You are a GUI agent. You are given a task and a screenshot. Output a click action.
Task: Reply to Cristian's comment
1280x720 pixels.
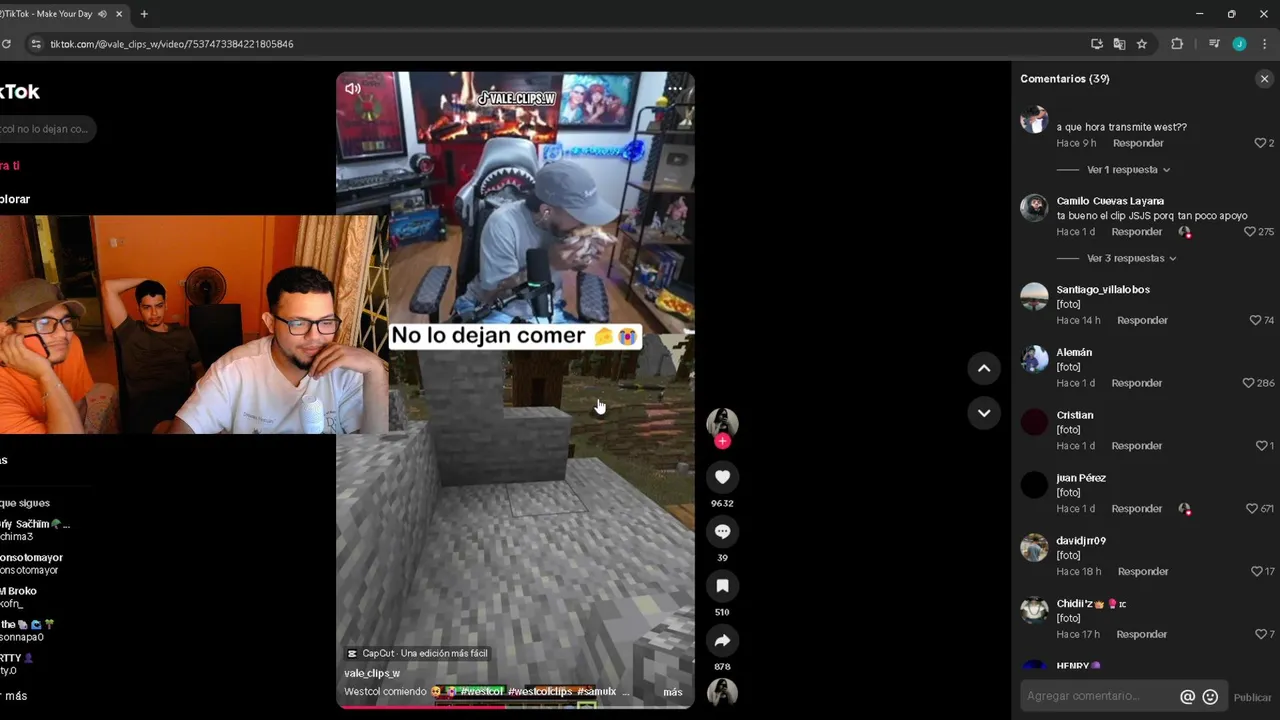coord(1137,446)
